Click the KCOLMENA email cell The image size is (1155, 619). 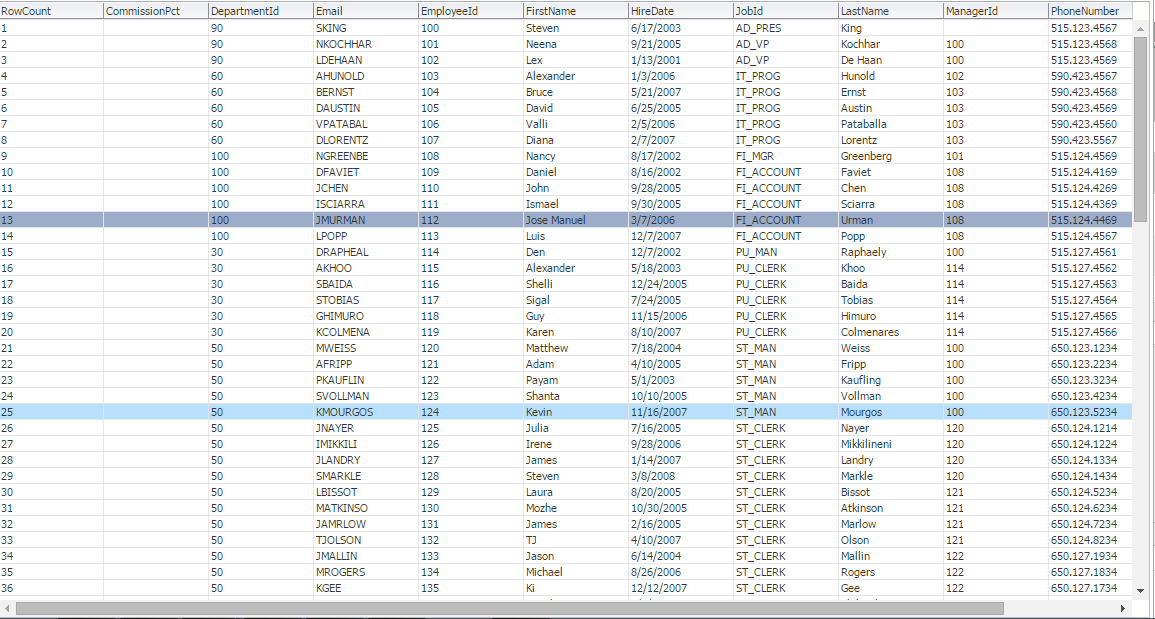coord(366,332)
